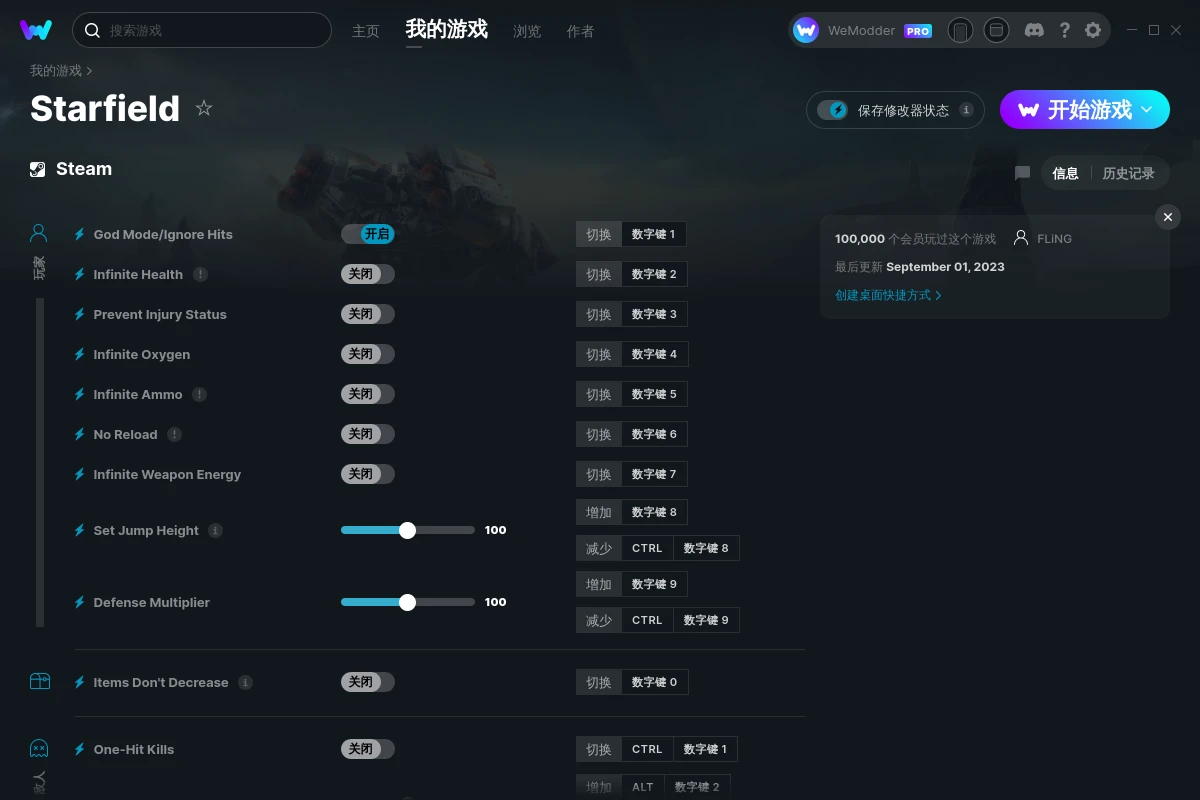Image resolution: width=1200 pixels, height=800 pixels.
Task: Enable Prevent Injury Status toggle
Action: tap(368, 314)
